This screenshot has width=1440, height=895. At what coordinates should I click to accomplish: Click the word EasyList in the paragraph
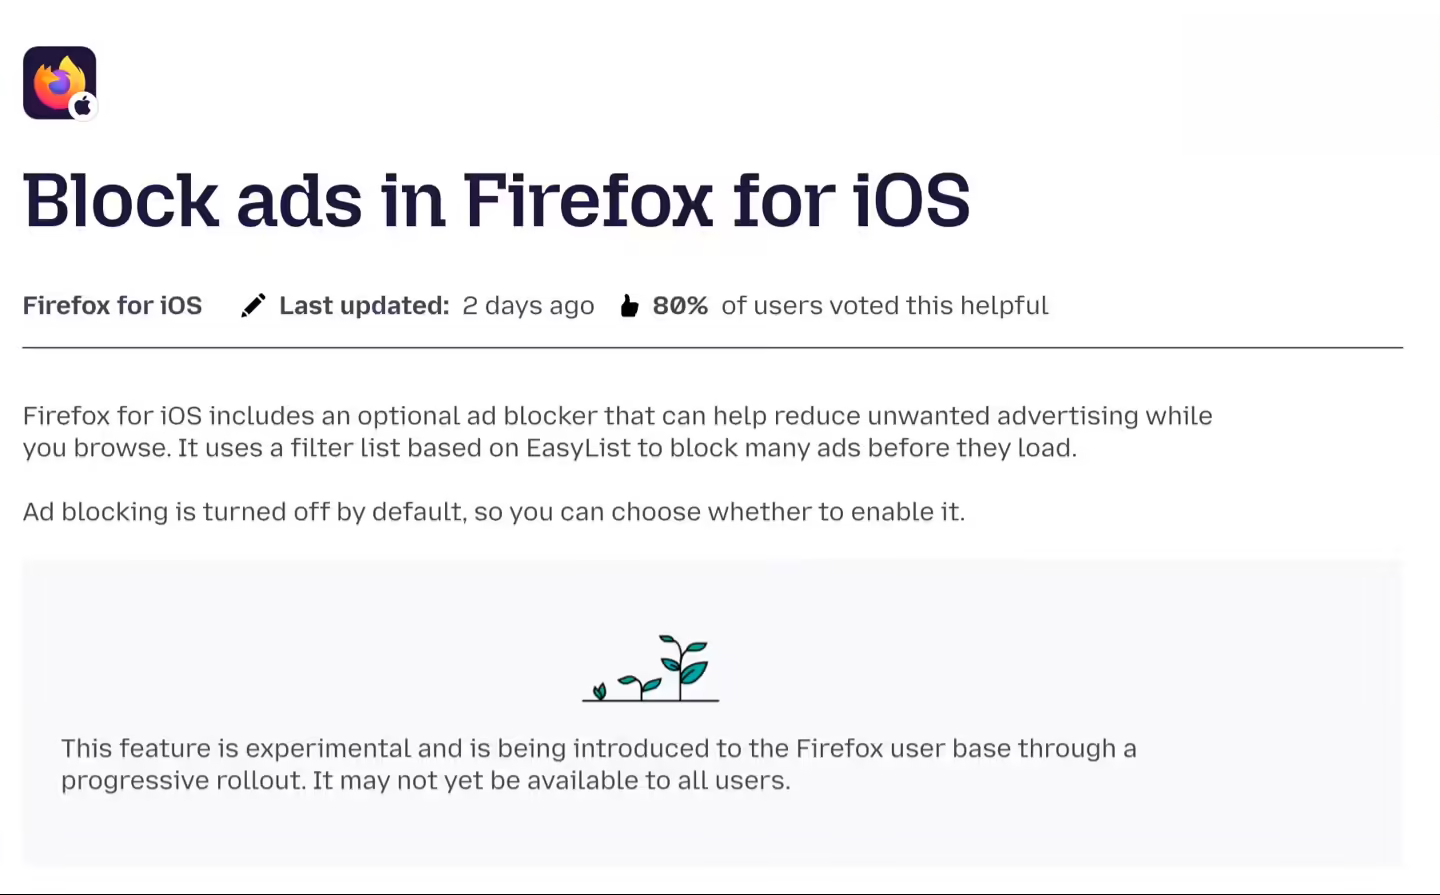pyautogui.click(x=579, y=448)
